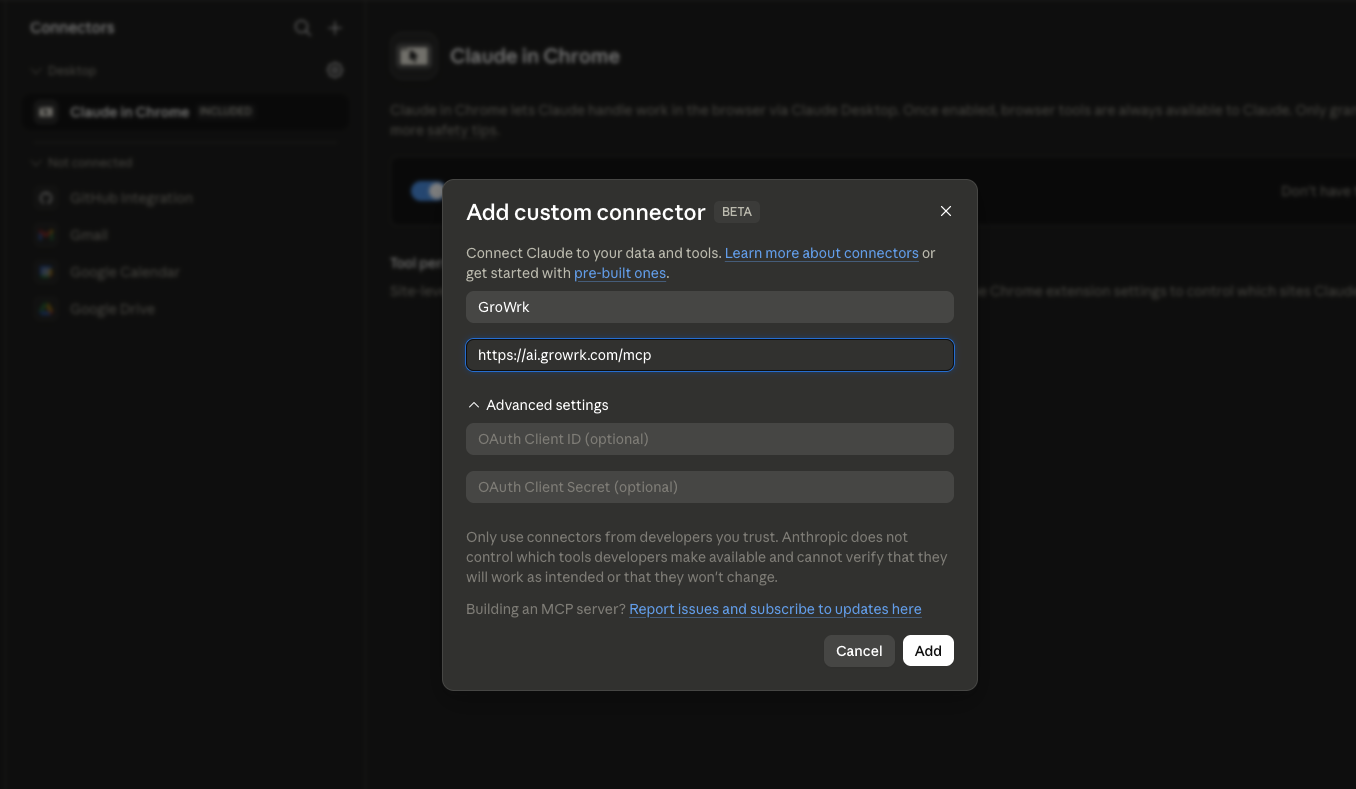Cancel adding the custom connector
Viewport: 1356px width, 789px height.
click(x=859, y=651)
